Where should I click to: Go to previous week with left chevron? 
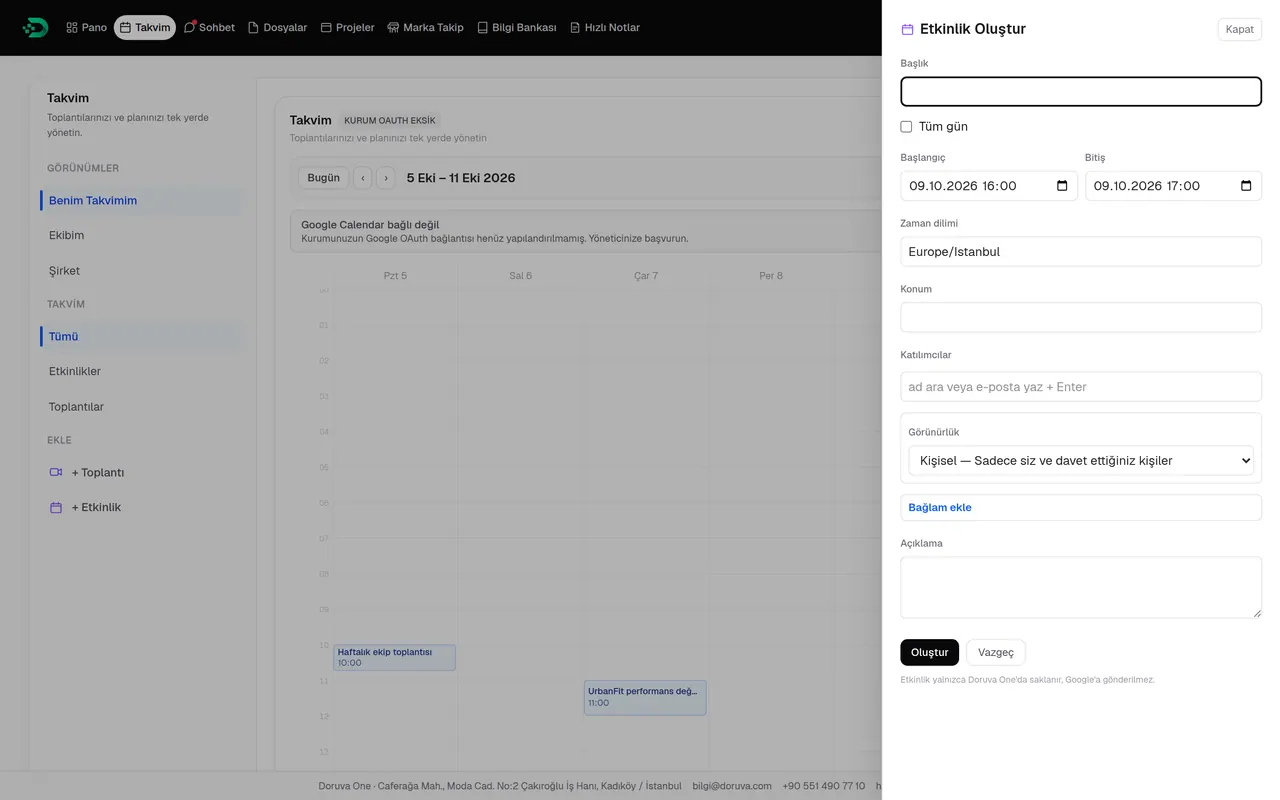tap(362, 178)
